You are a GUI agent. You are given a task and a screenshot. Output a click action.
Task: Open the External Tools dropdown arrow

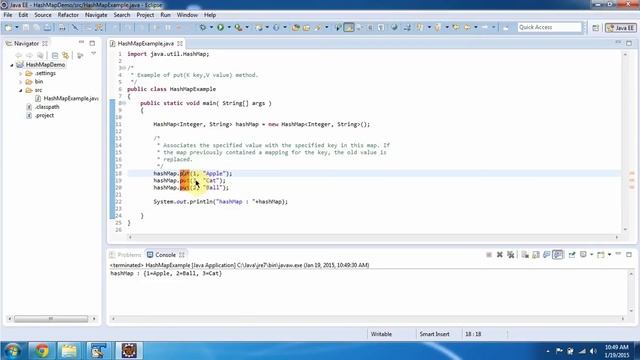click(247, 27)
